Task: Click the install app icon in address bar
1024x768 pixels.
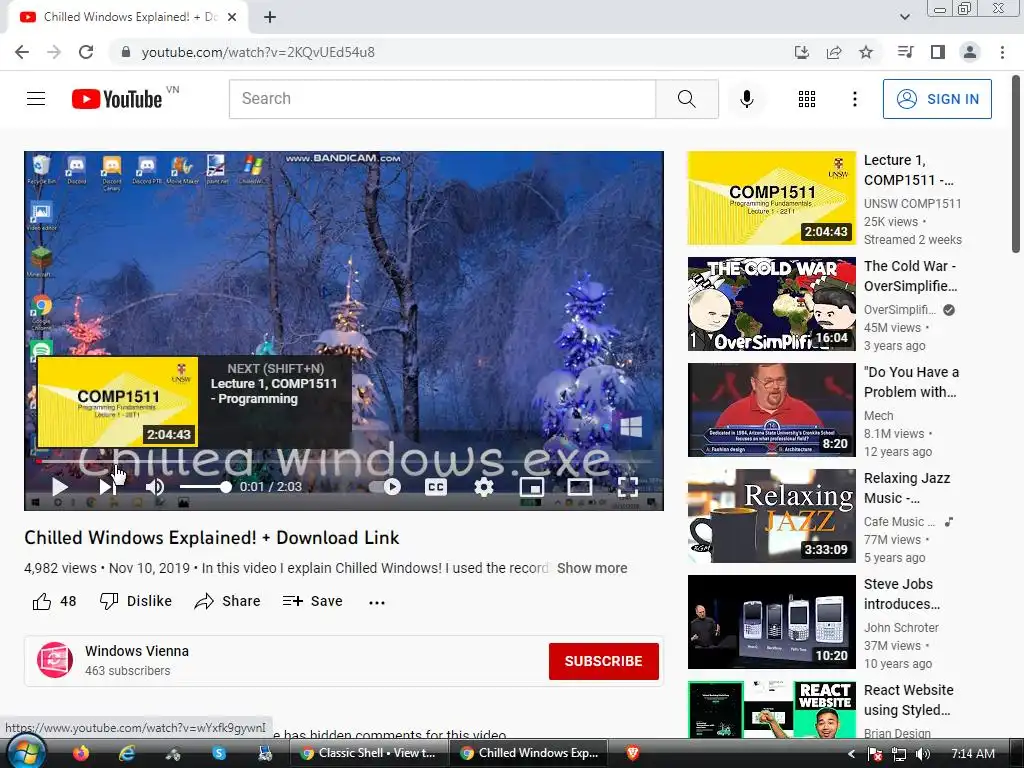Action: tap(801, 52)
